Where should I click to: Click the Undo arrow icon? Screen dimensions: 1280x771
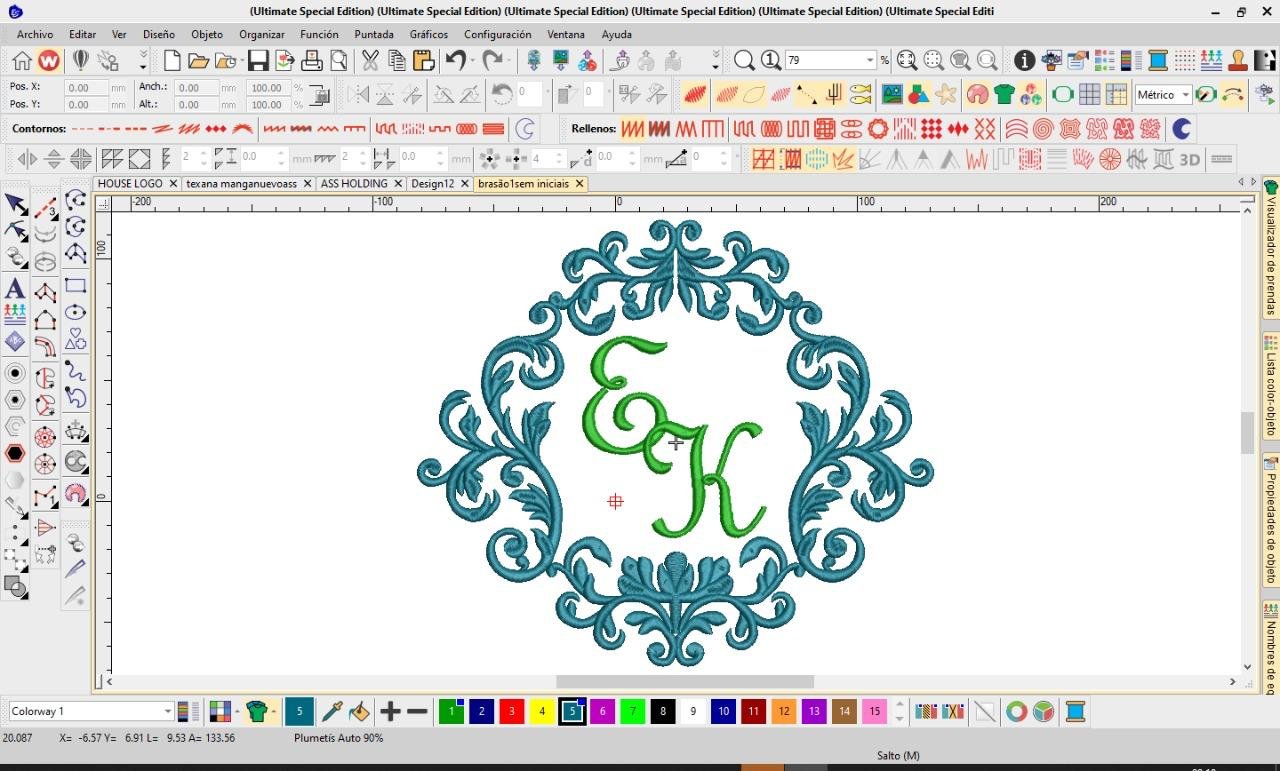pos(456,61)
